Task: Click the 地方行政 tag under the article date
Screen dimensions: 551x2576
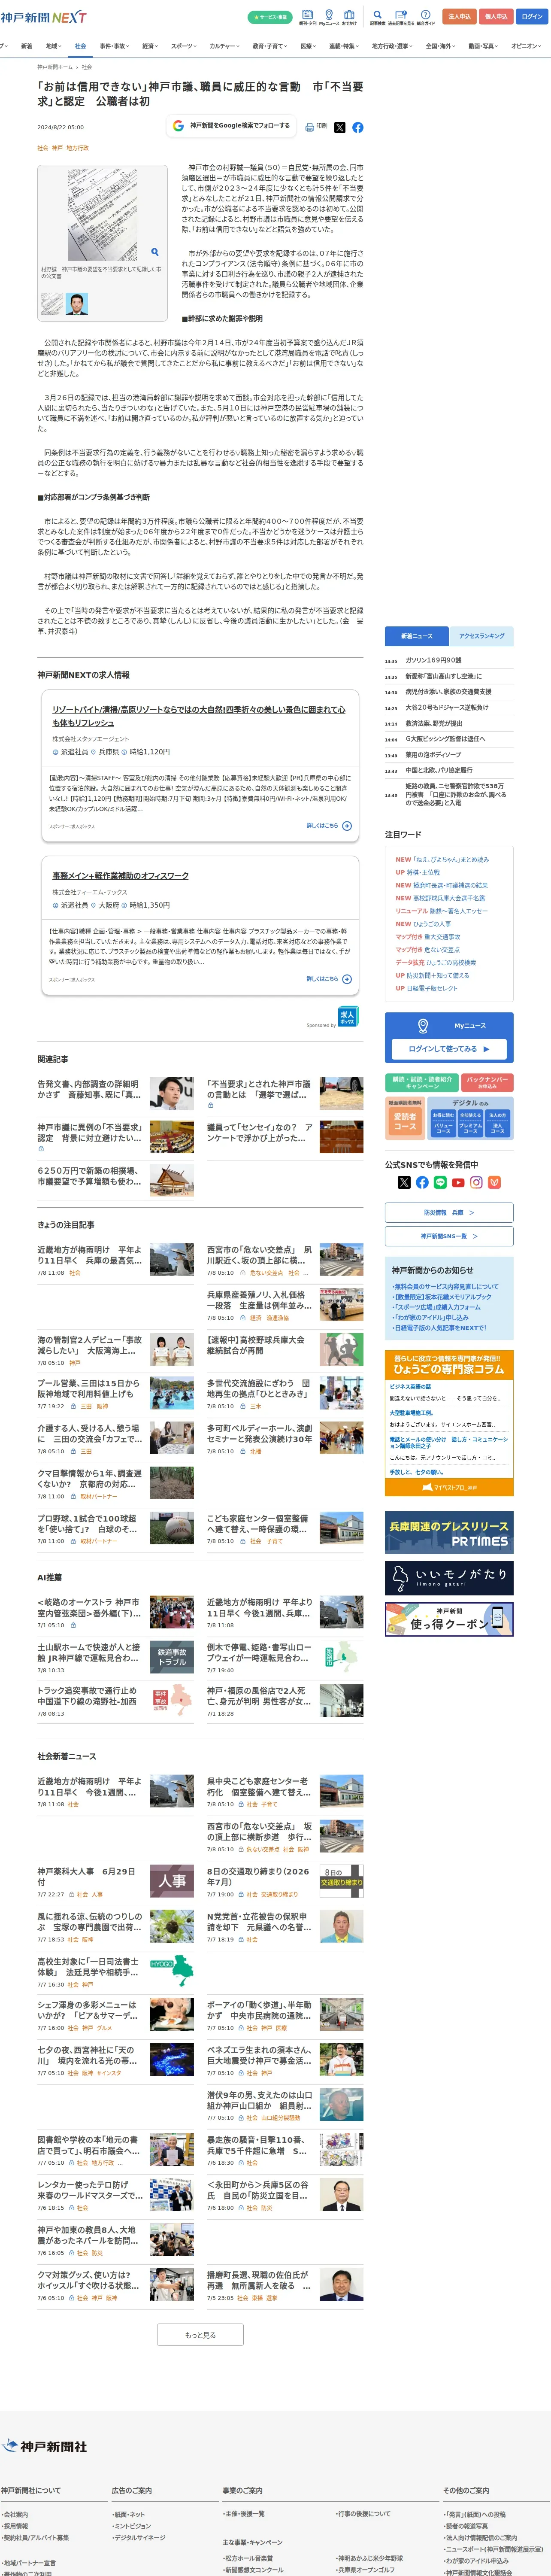Action: coord(78,148)
